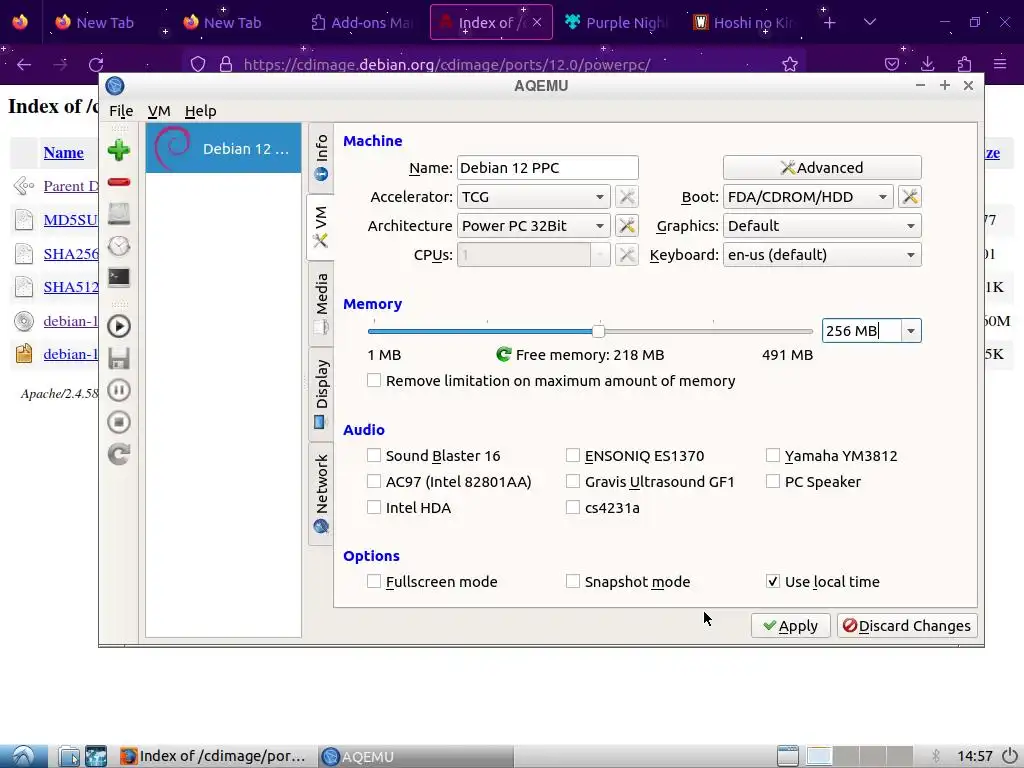Click the Apply button
This screenshot has width=1024, height=768.
click(790, 626)
